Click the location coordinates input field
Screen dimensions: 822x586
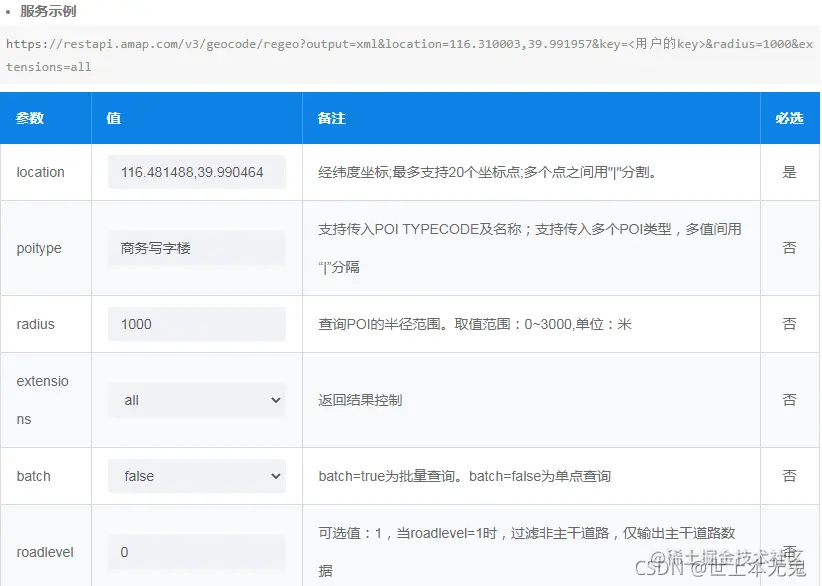(196, 172)
